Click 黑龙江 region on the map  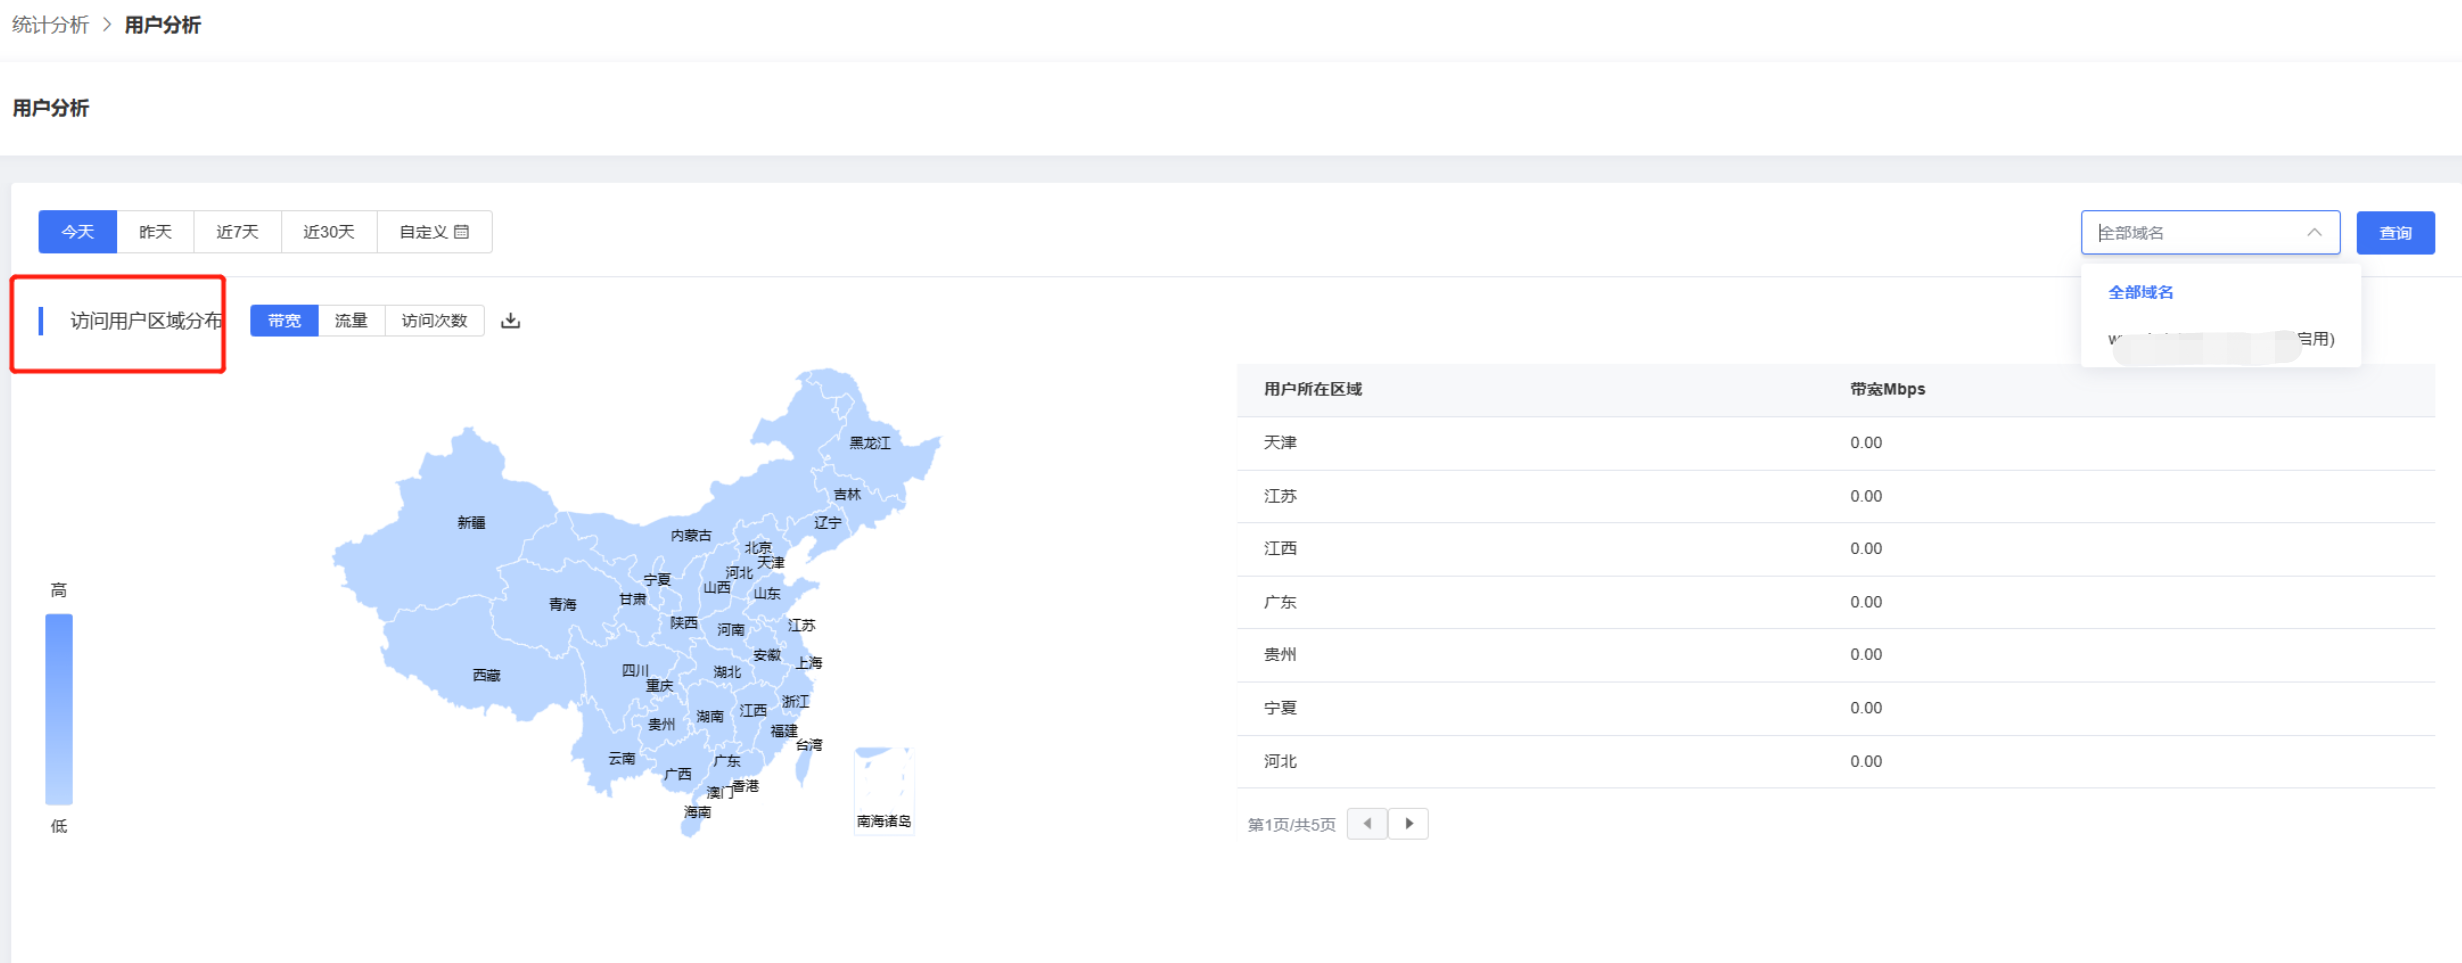point(870,443)
